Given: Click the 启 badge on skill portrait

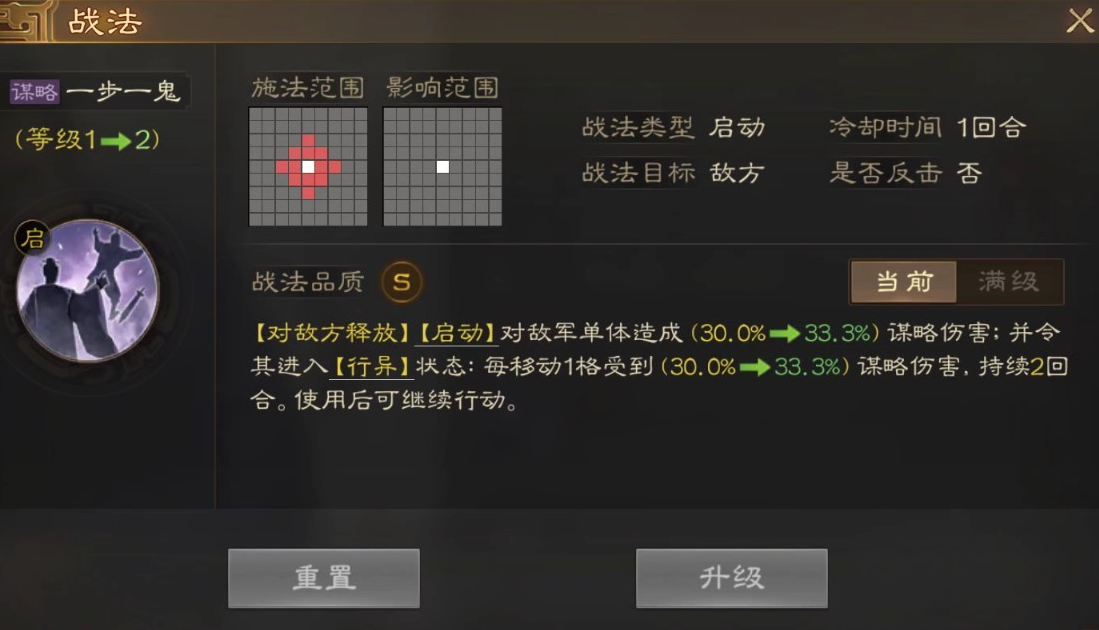Looking at the screenshot, I should 32,238.
